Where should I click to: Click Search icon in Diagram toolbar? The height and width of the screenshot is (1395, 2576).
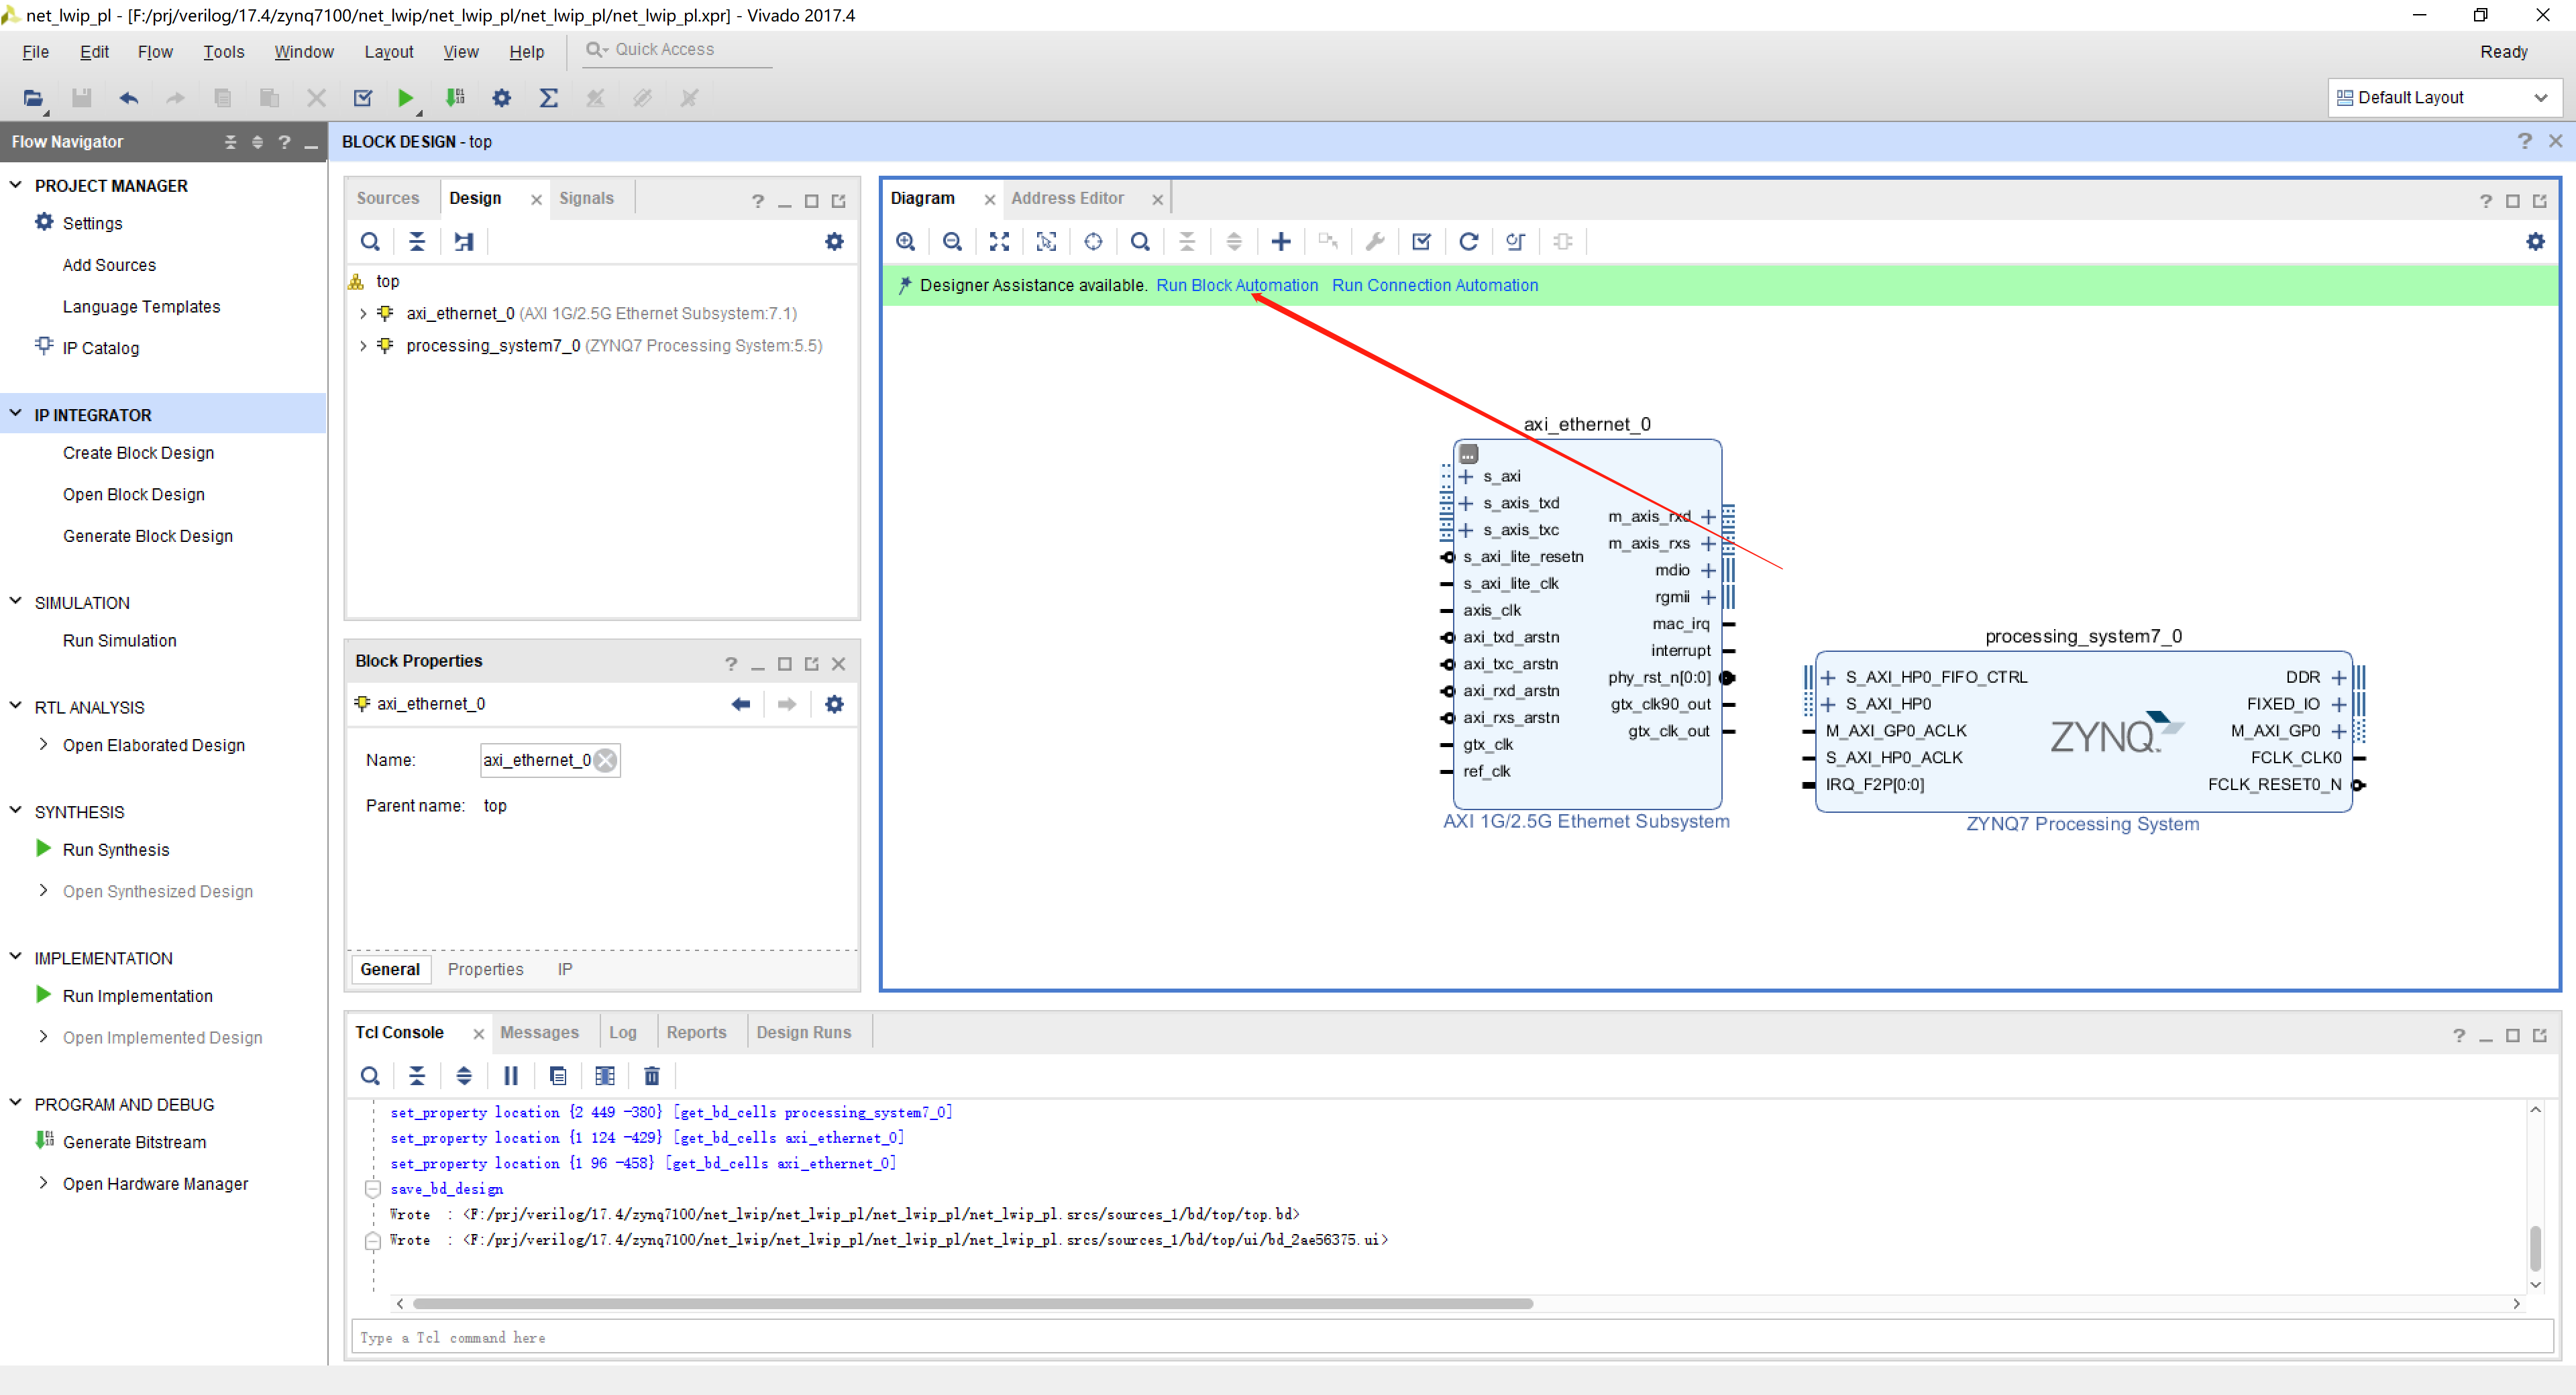click(1140, 241)
